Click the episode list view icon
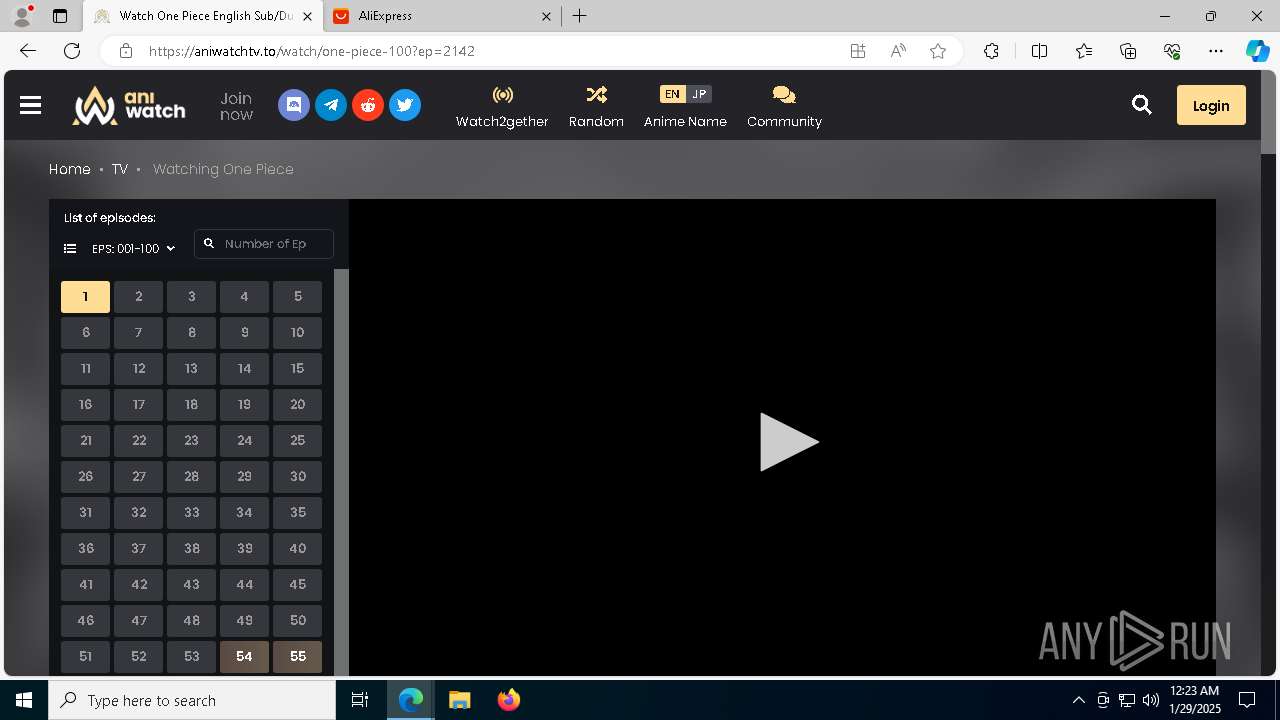This screenshot has height=720, width=1280. [70, 248]
